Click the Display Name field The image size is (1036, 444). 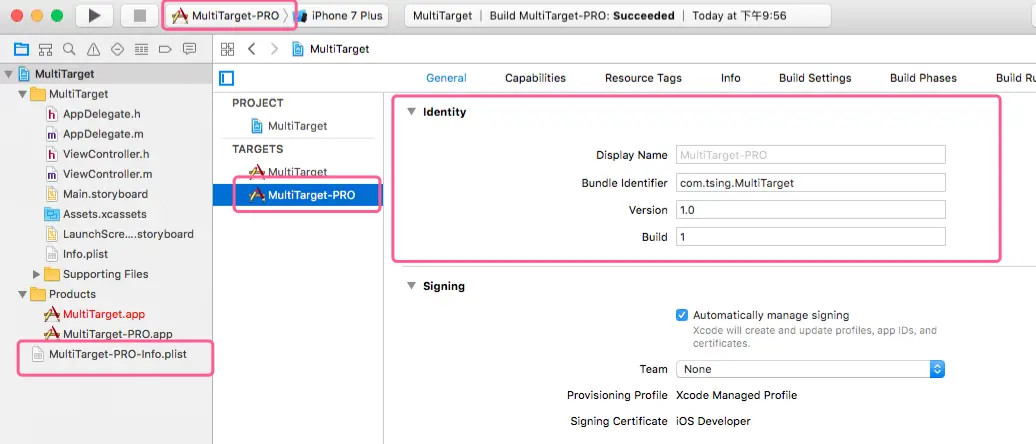(x=811, y=155)
